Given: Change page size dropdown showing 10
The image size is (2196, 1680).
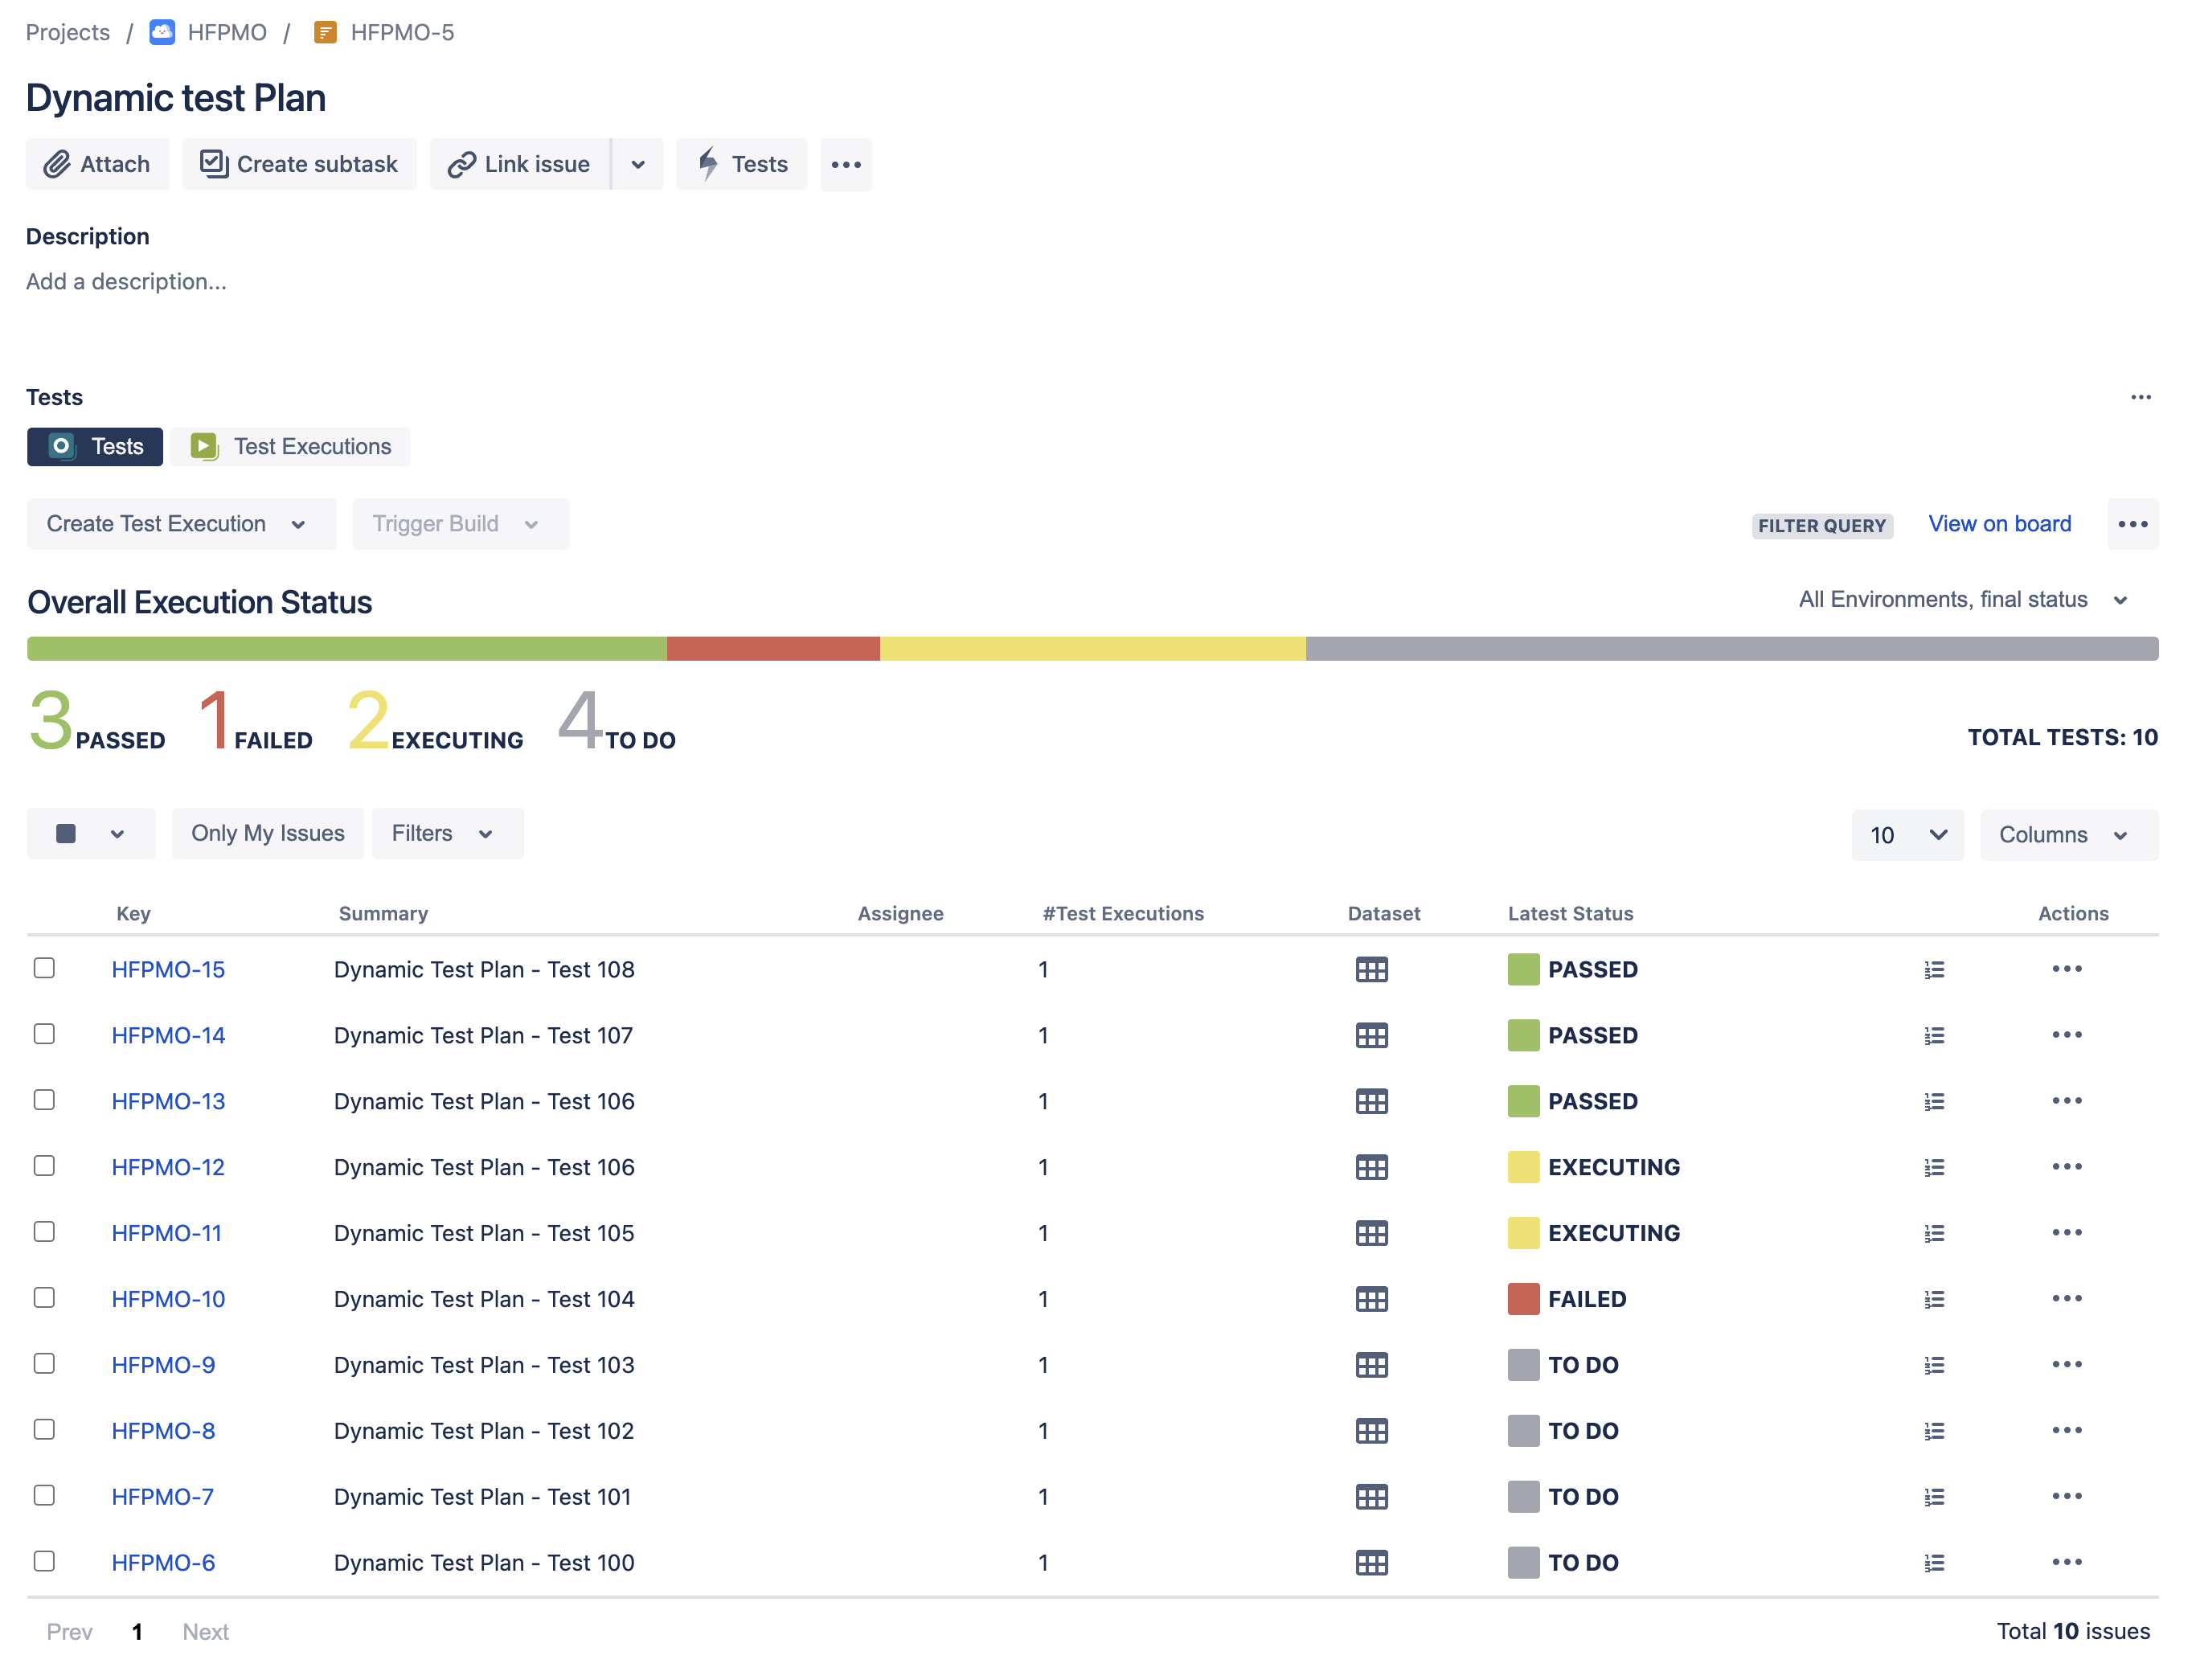Looking at the screenshot, I should (x=1907, y=835).
